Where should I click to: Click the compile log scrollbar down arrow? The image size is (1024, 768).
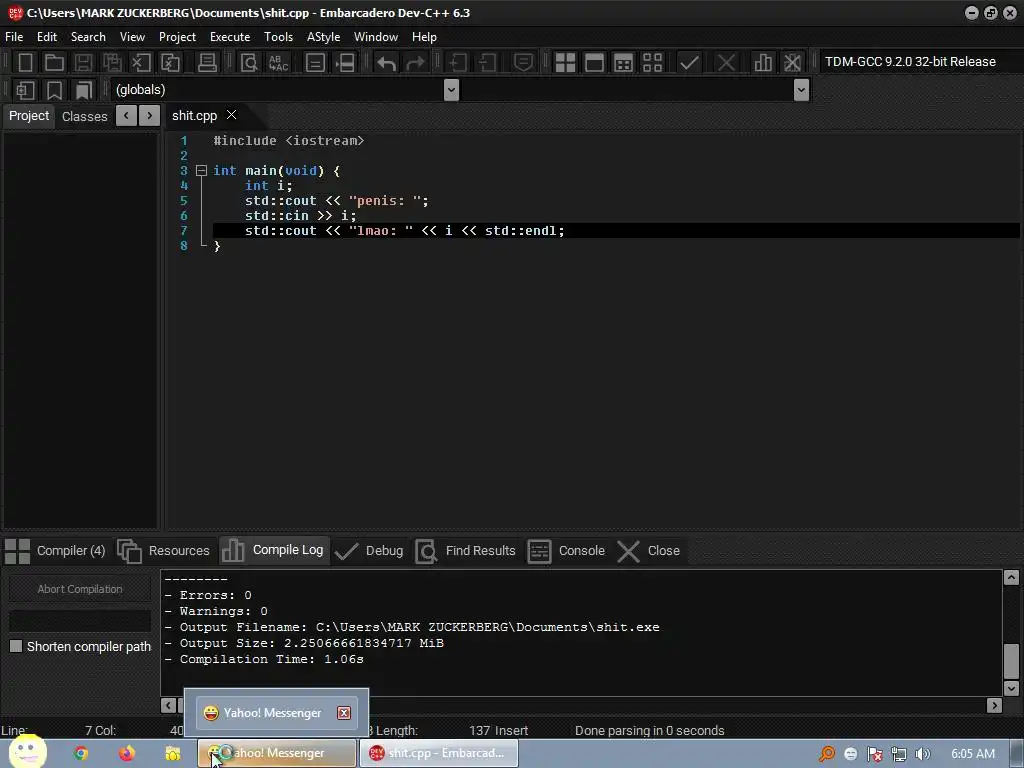(x=1011, y=688)
